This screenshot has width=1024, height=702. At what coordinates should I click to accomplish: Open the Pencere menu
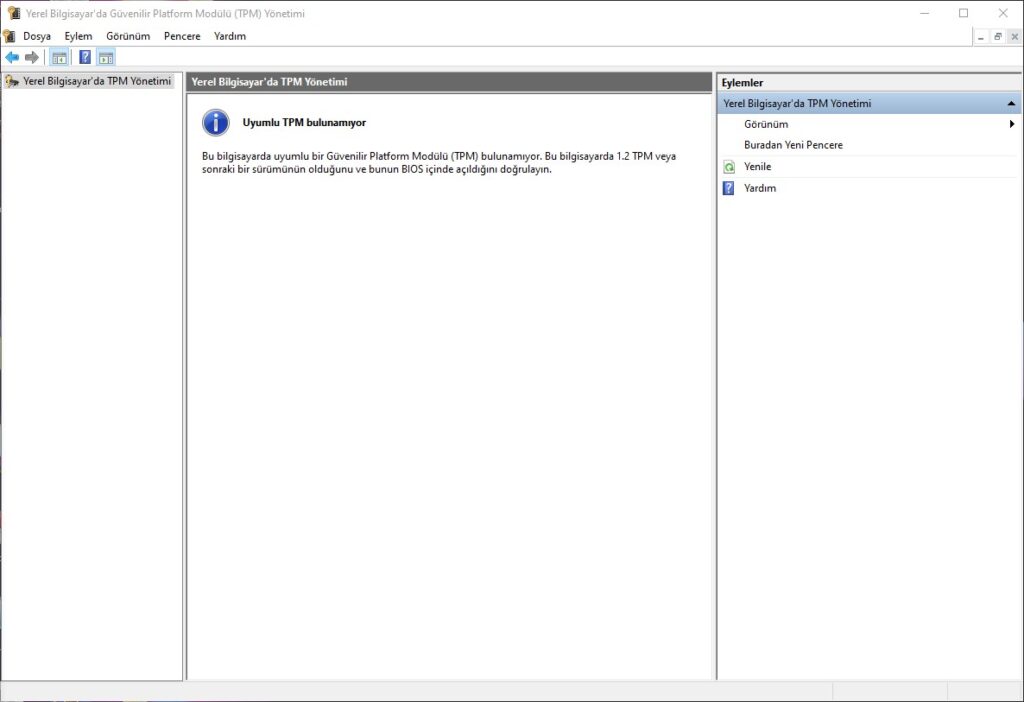182,36
